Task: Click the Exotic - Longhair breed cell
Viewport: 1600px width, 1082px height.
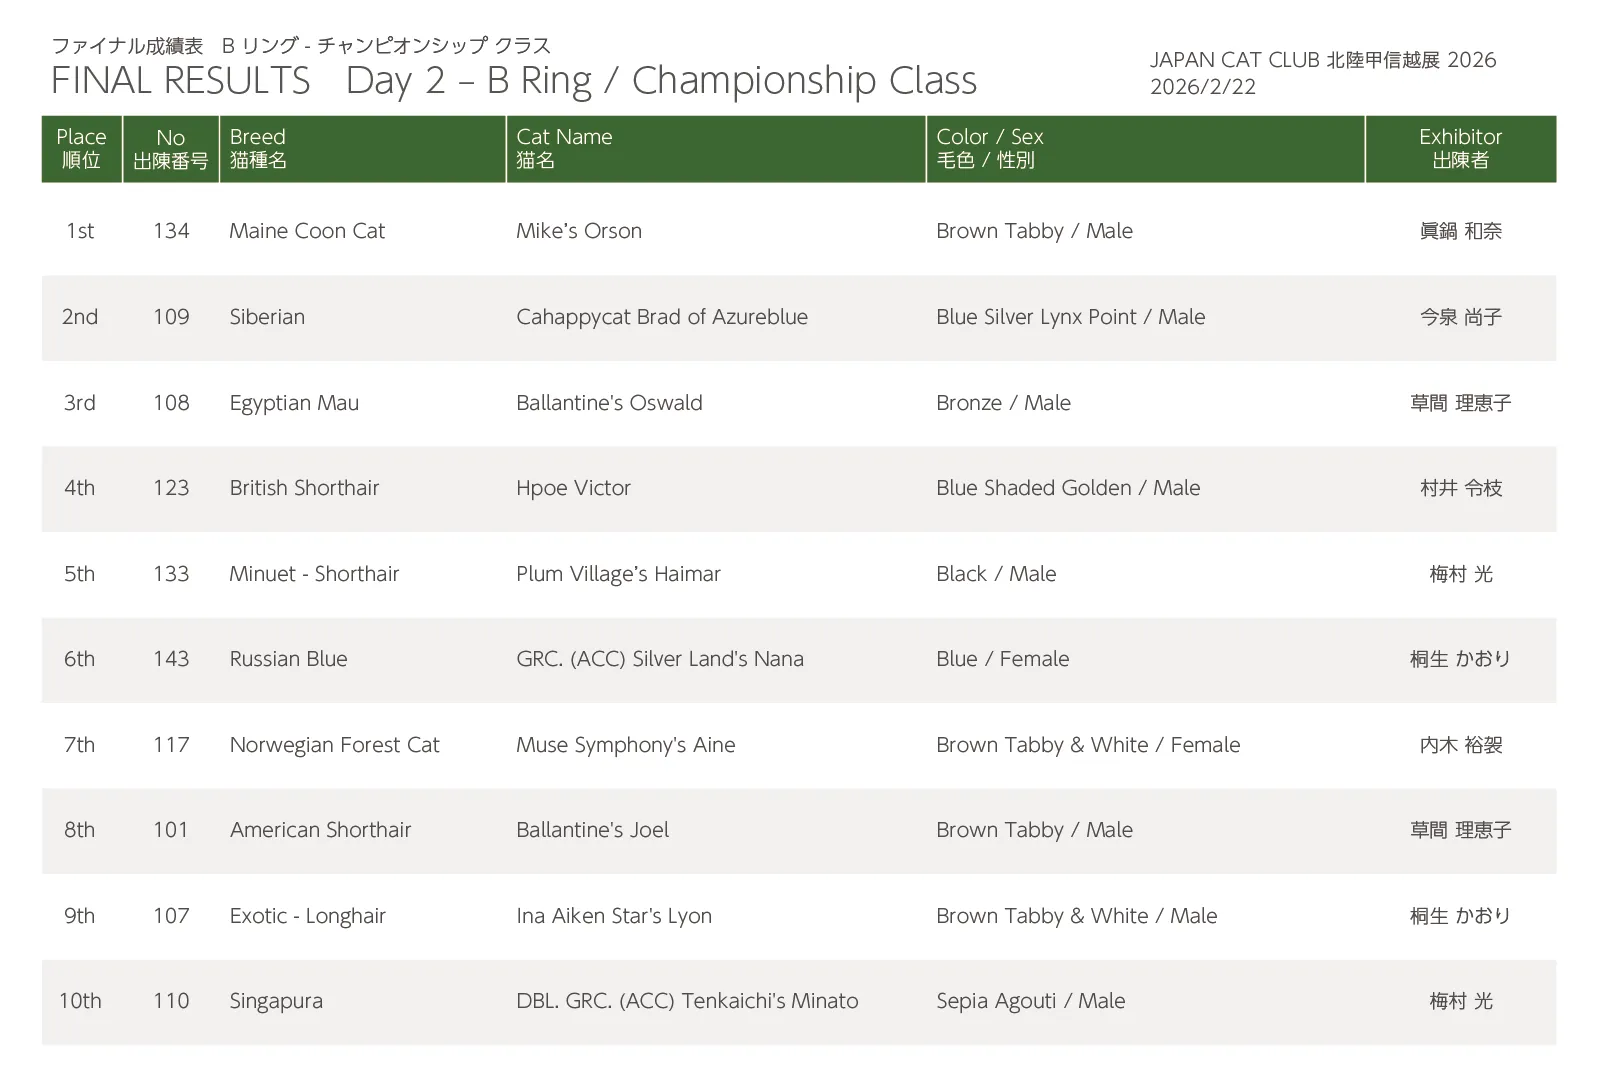Action: click(307, 916)
